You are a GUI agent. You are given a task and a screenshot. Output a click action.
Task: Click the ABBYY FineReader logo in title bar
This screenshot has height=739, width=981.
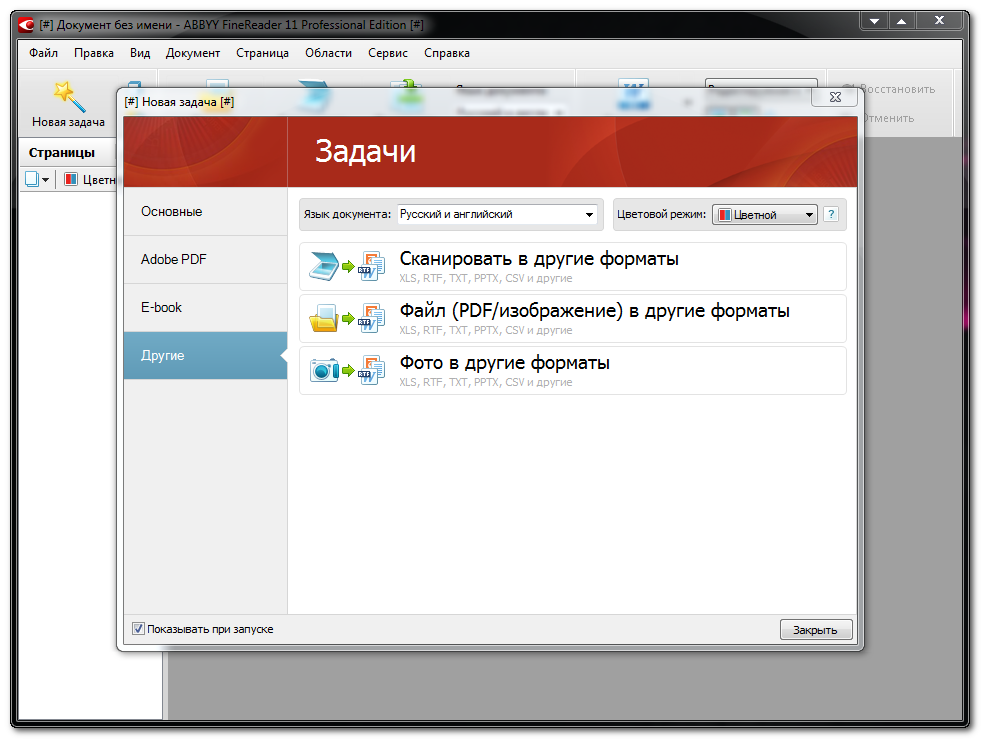point(26,24)
